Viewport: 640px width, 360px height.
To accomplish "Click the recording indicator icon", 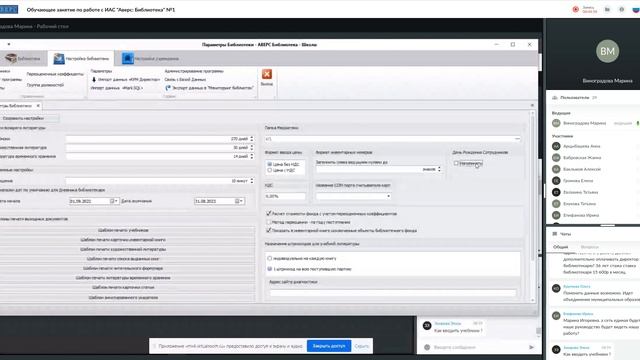I will [x=576, y=9].
